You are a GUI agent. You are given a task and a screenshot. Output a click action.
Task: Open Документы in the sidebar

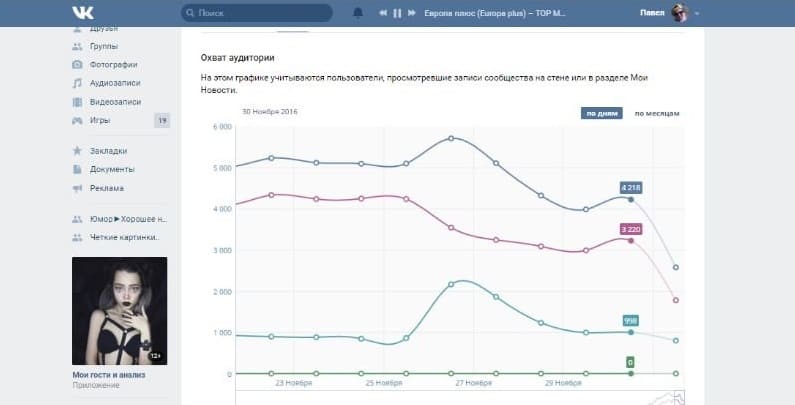point(111,169)
